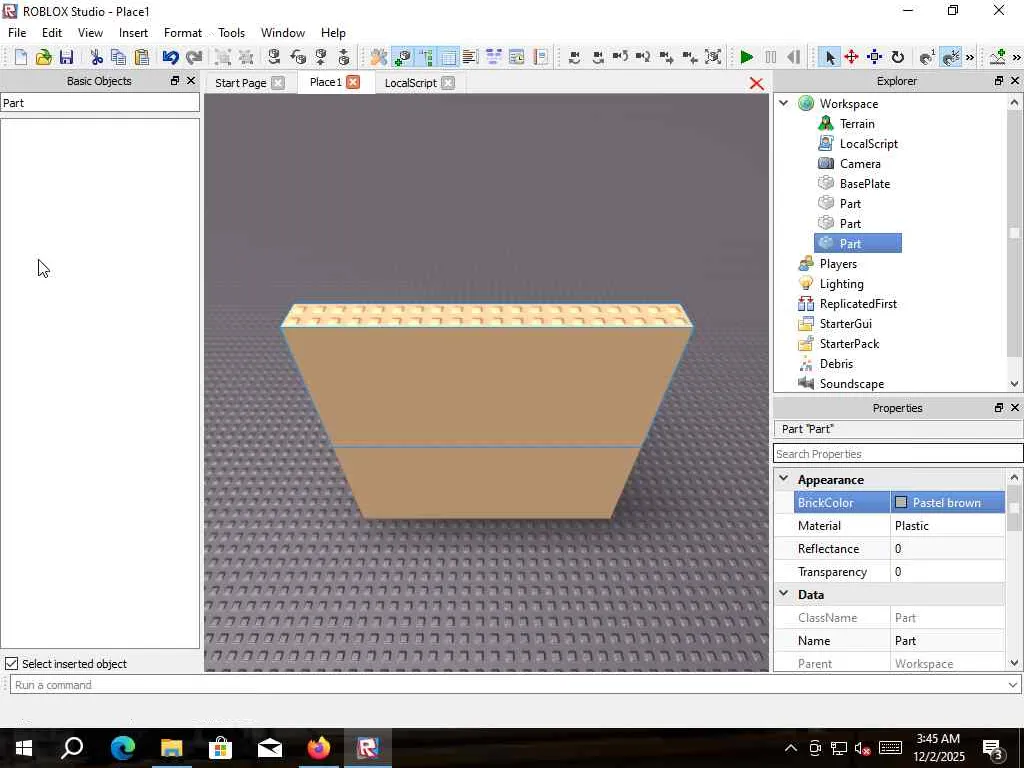Collapse the Appearance properties section
The width and height of the screenshot is (1024, 768).
(x=784, y=479)
